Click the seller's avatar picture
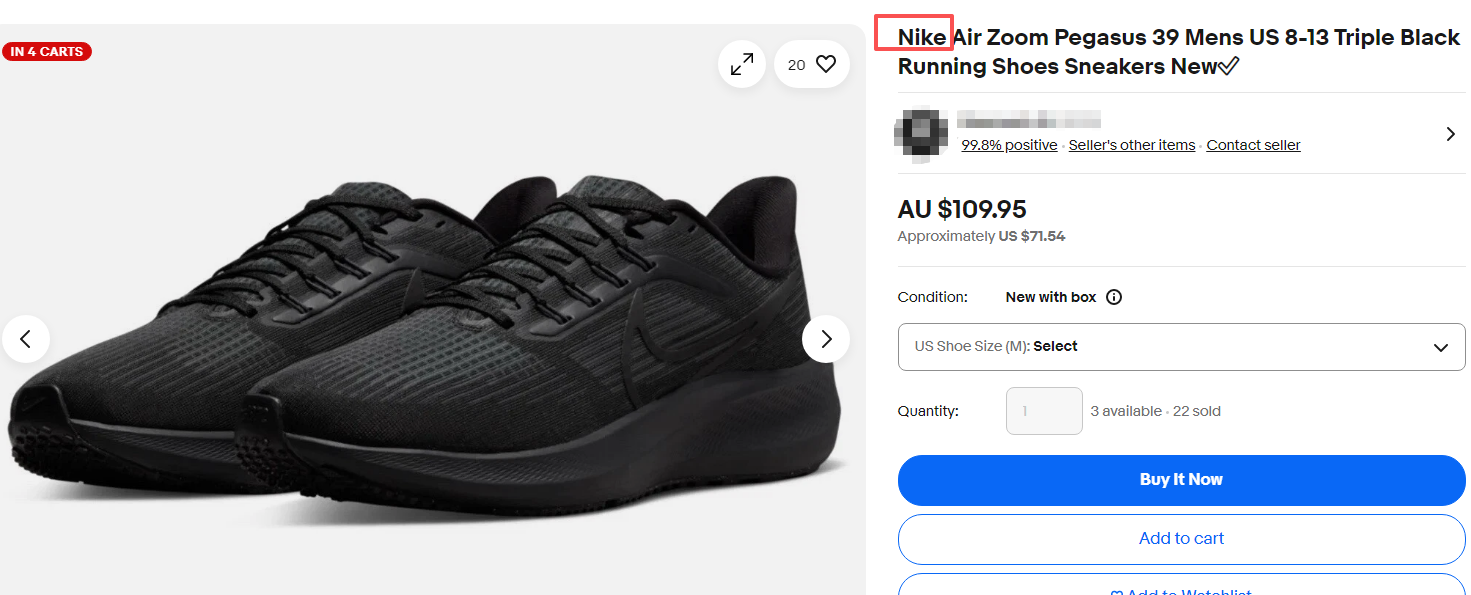1471x595 pixels. click(x=920, y=133)
